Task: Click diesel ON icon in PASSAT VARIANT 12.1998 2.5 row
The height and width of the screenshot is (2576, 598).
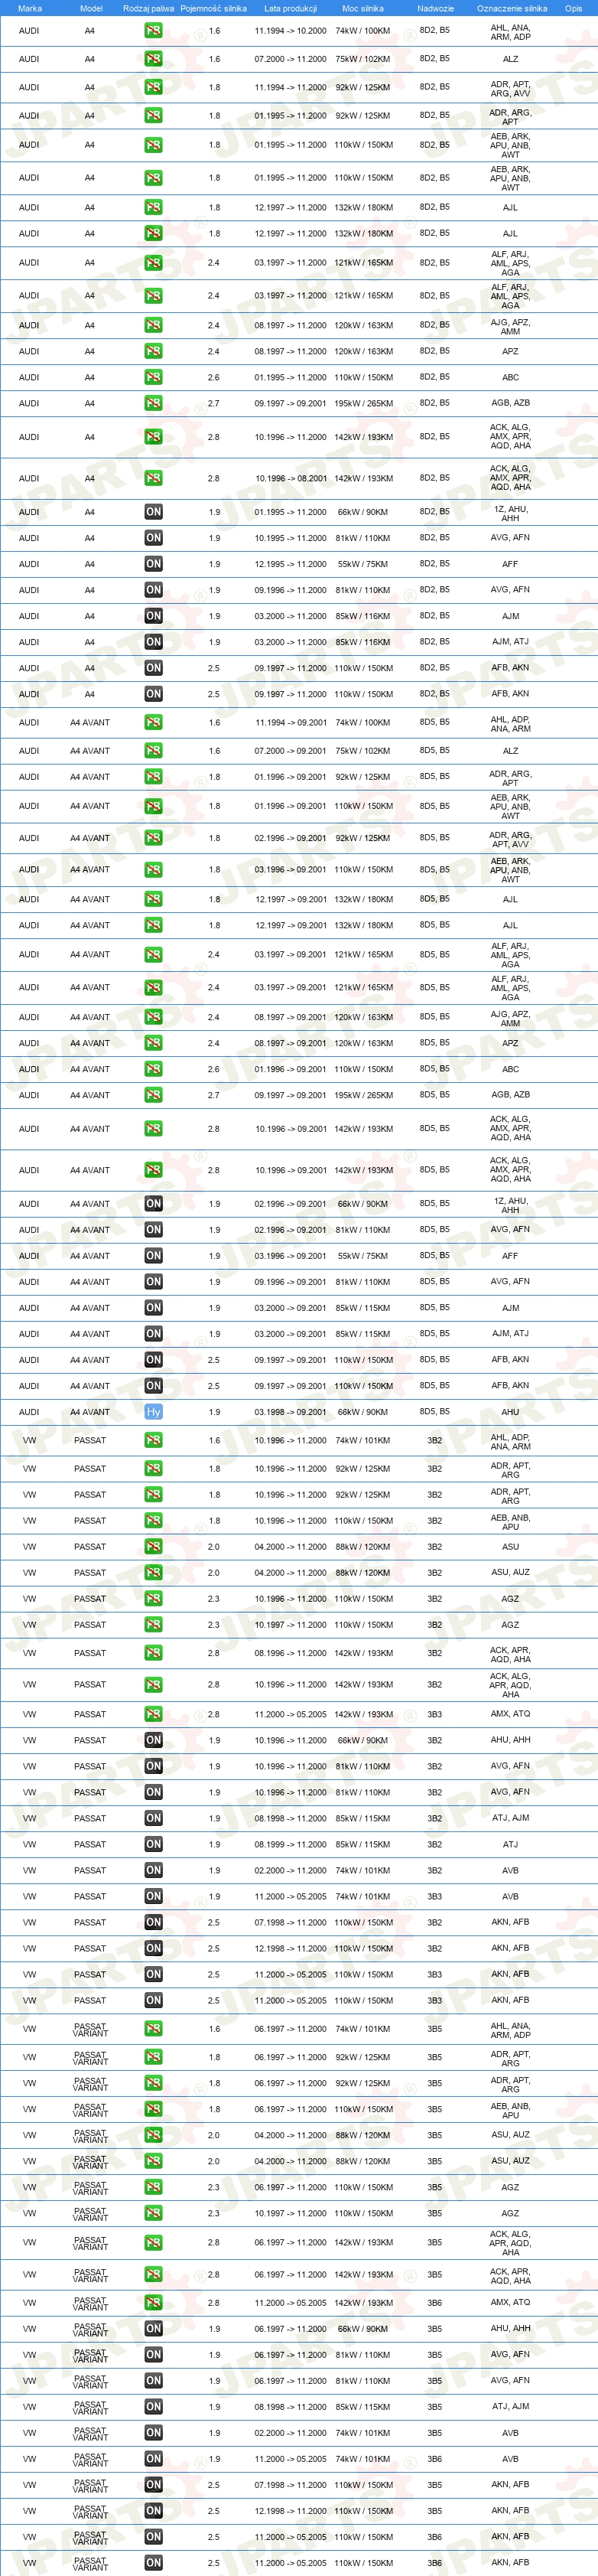Action: (153, 2511)
